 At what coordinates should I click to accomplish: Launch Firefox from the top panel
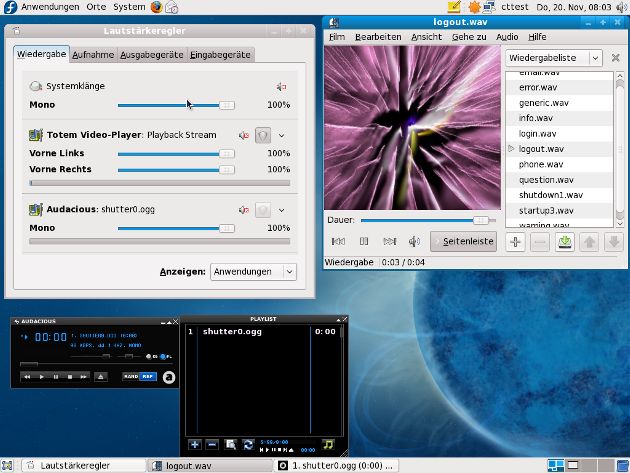(x=156, y=7)
